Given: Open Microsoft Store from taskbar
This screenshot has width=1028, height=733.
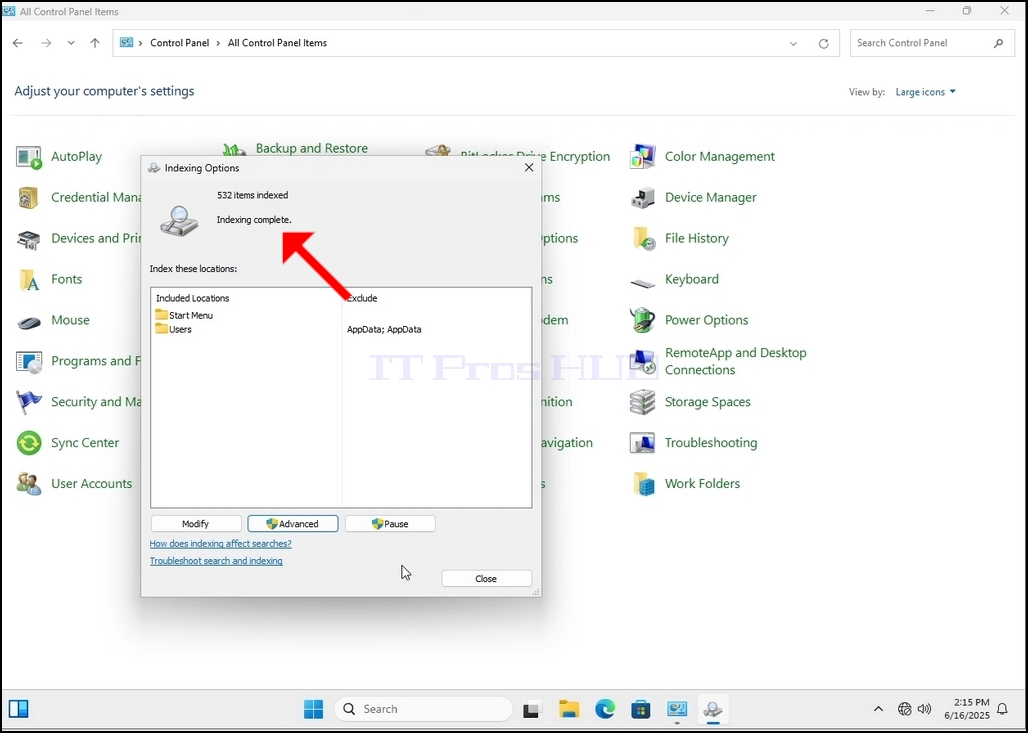Looking at the screenshot, I should click(641, 709).
